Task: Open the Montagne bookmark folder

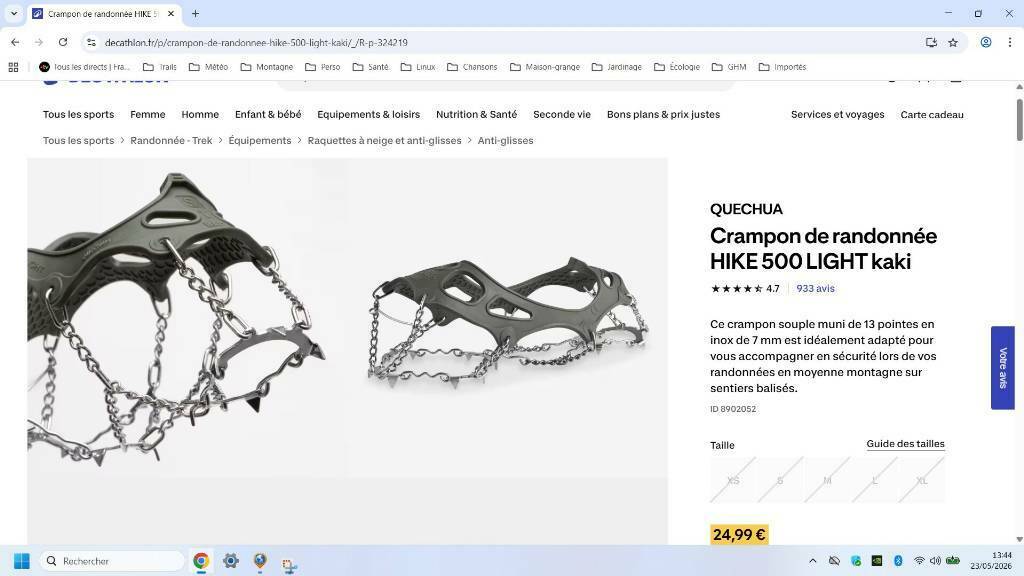Action: [266, 67]
